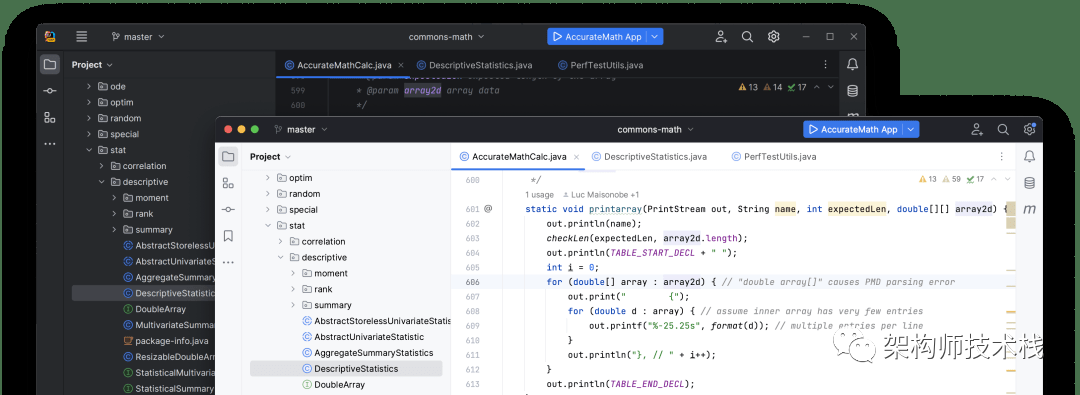Open Database tool icon in front window
1080x395 pixels.
click(1029, 183)
